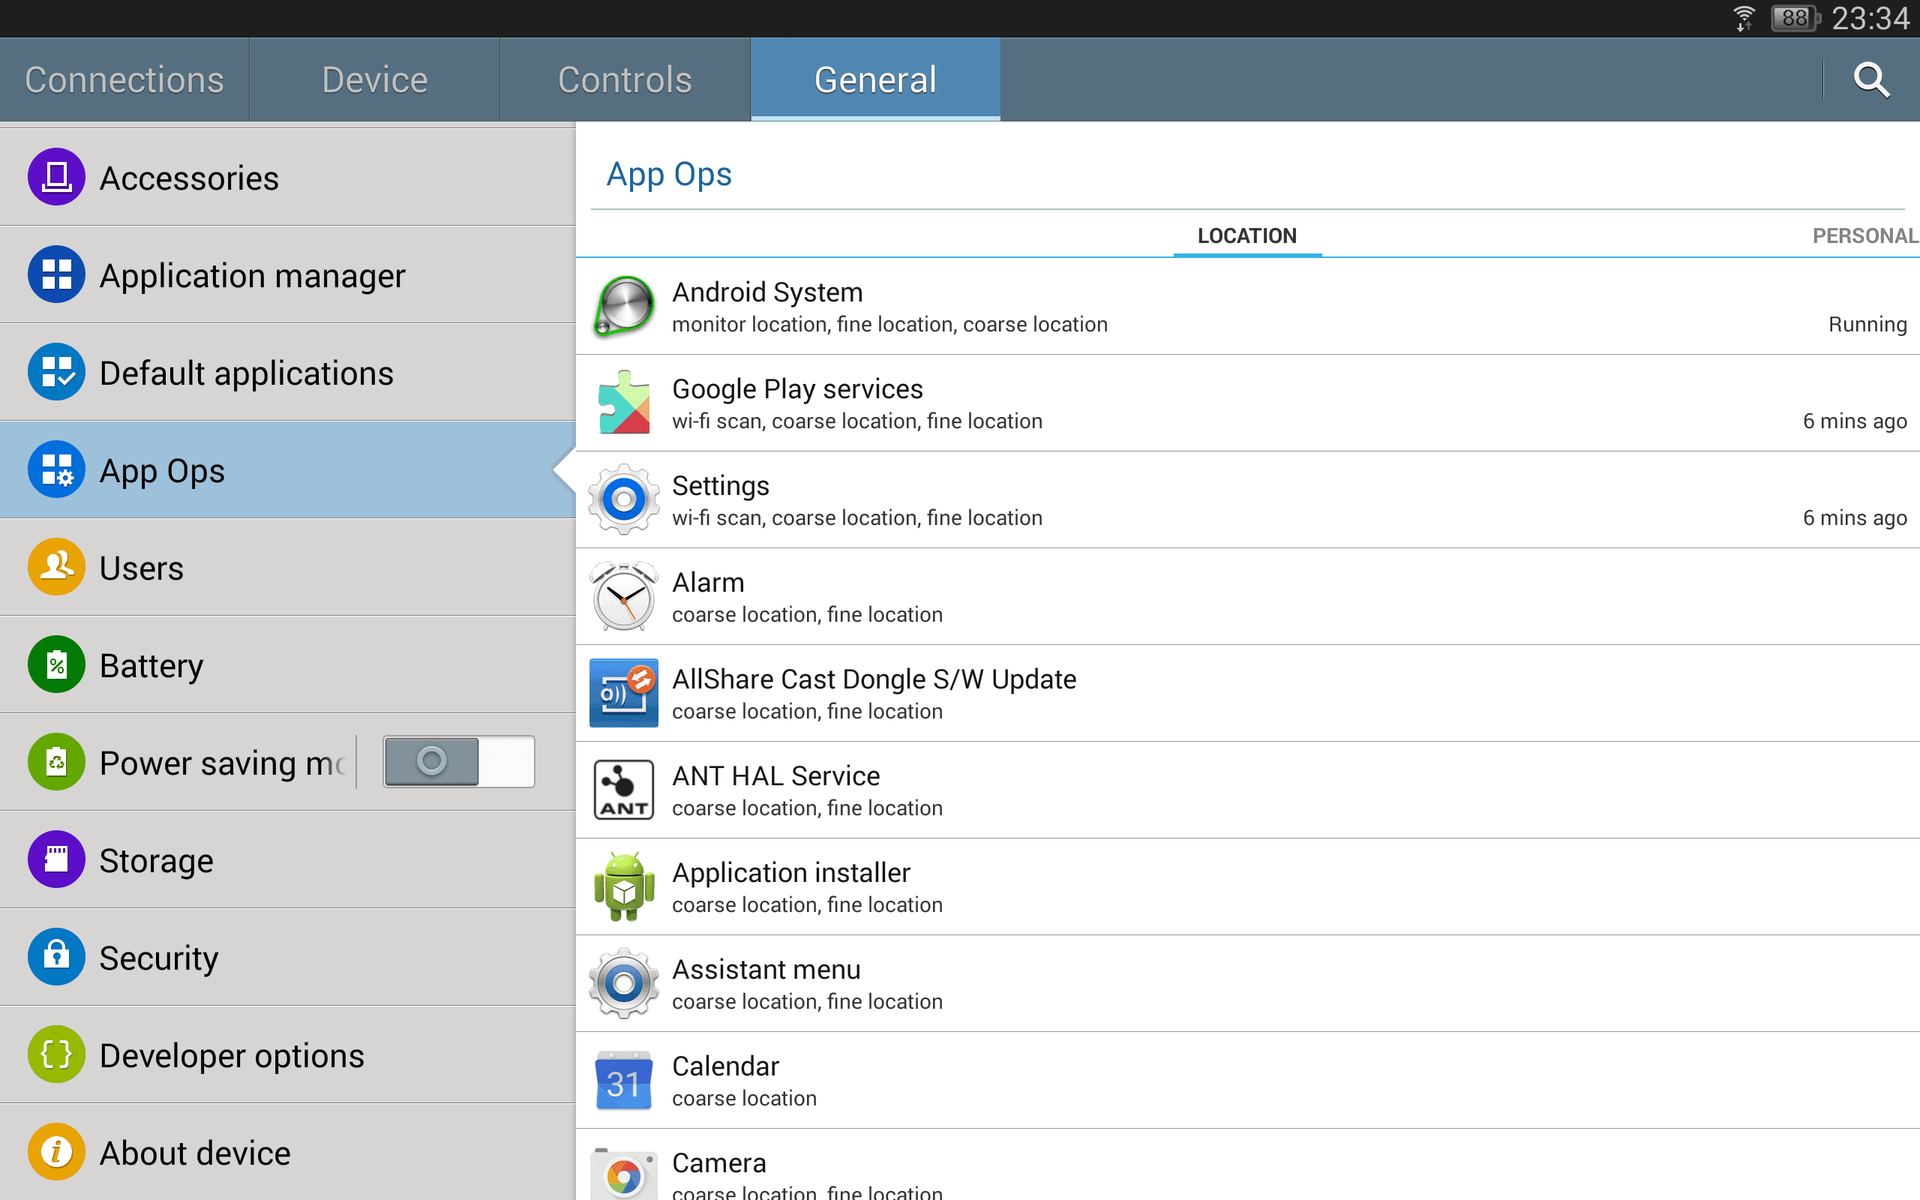Switch to the PERSONAL tab in App Ops

coord(1865,236)
